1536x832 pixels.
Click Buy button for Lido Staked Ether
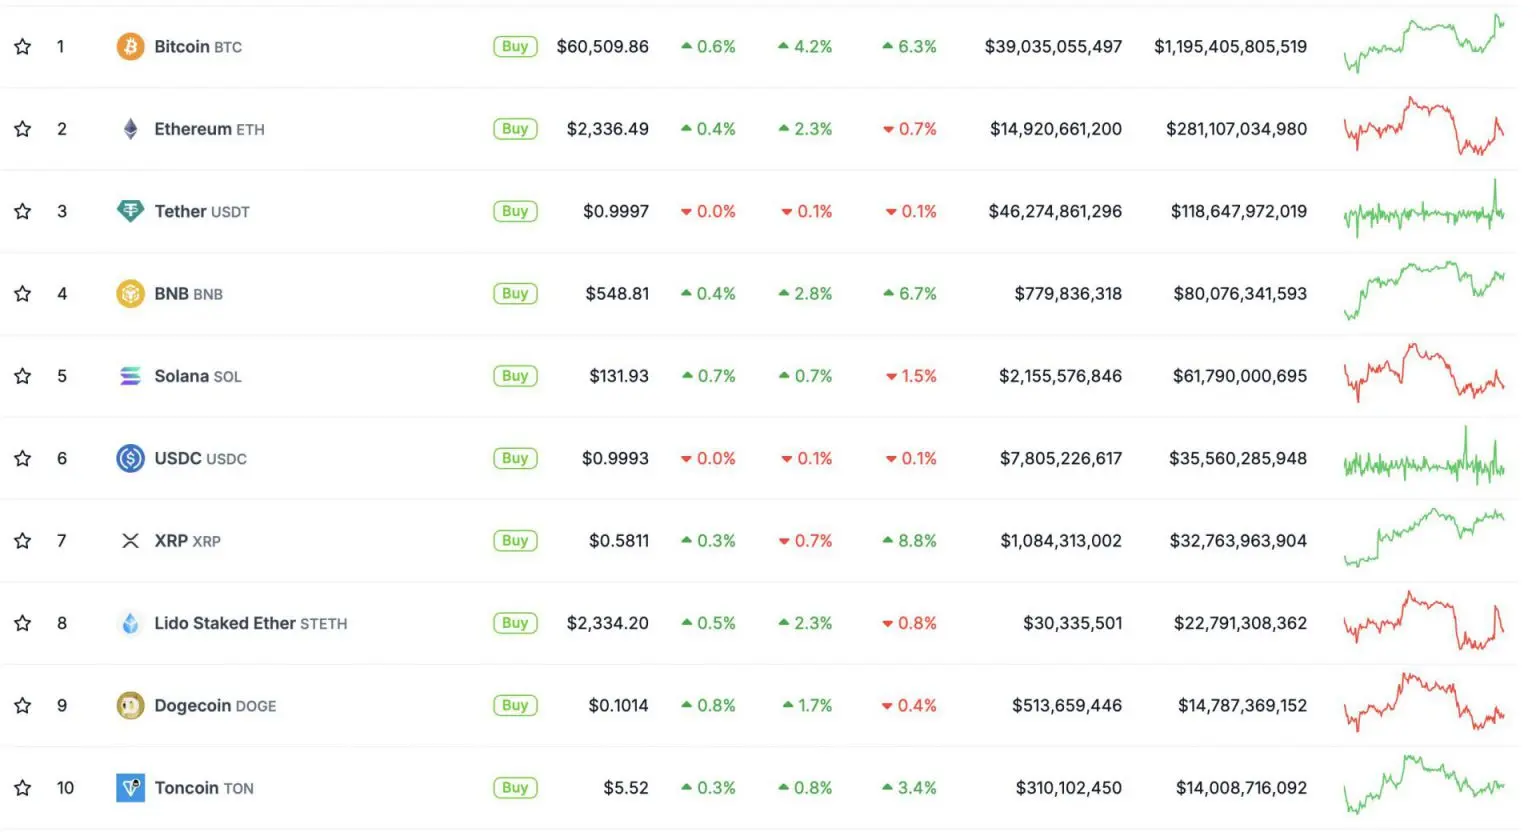(x=515, y=623)
